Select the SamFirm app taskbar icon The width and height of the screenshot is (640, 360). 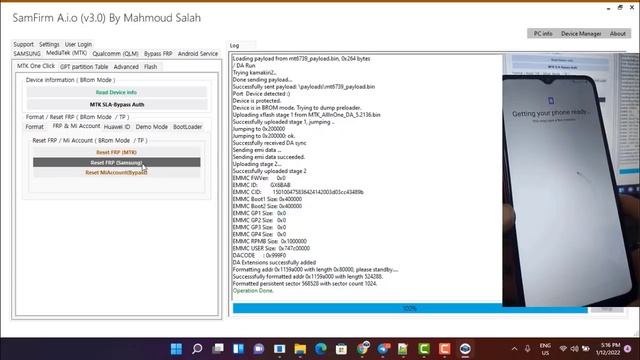(465, 349)
